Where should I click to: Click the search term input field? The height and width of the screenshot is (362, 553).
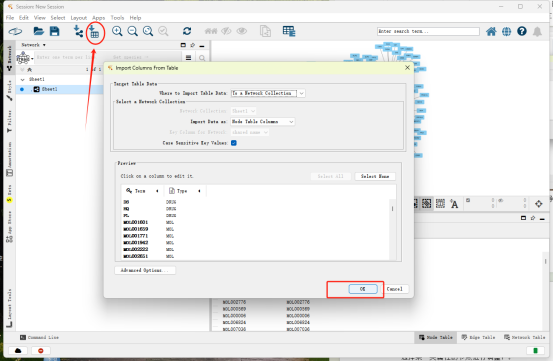click(x=428, y=31)
